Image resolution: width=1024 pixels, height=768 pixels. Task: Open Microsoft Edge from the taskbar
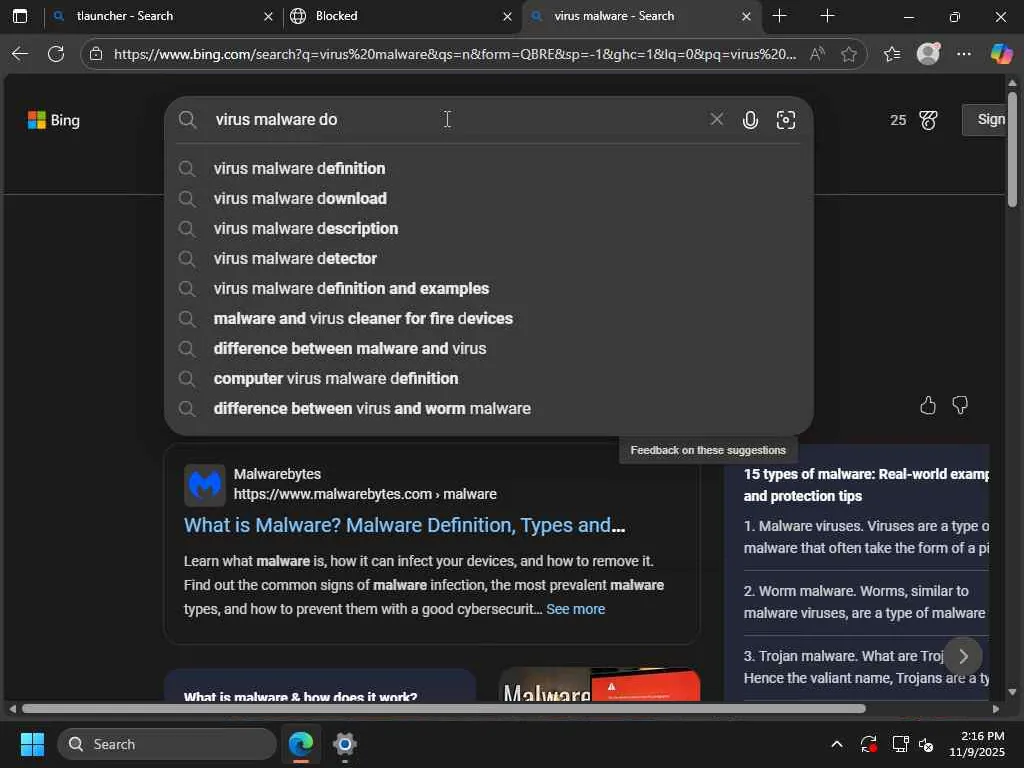click(x=301, y=744)
